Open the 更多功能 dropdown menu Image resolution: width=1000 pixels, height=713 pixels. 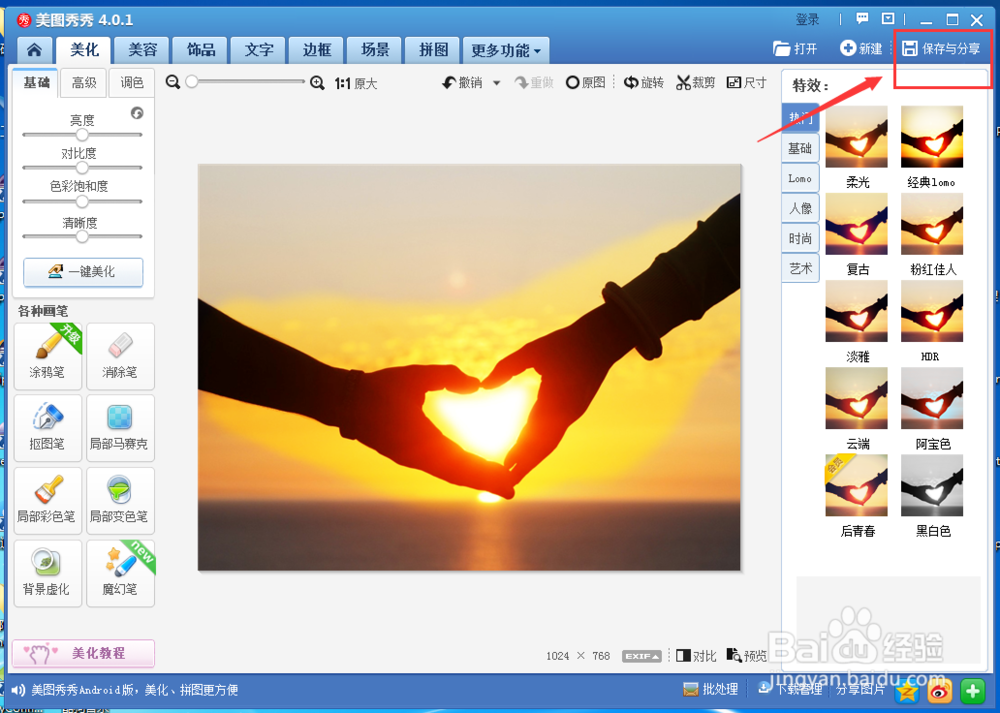tap(506, 50)
